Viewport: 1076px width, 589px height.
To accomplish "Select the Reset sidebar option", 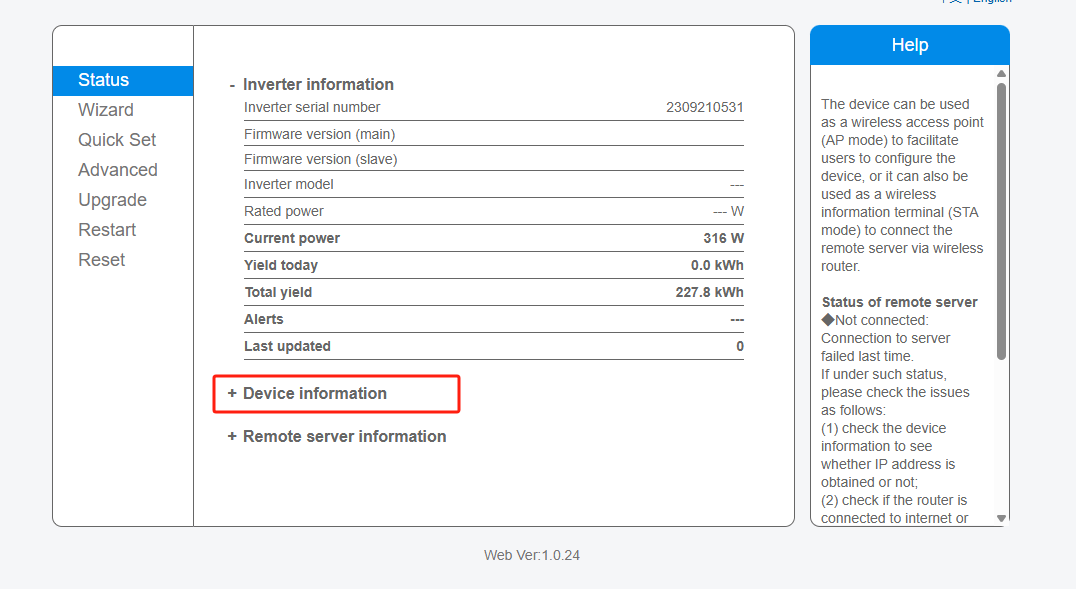I will click(102, 260).
